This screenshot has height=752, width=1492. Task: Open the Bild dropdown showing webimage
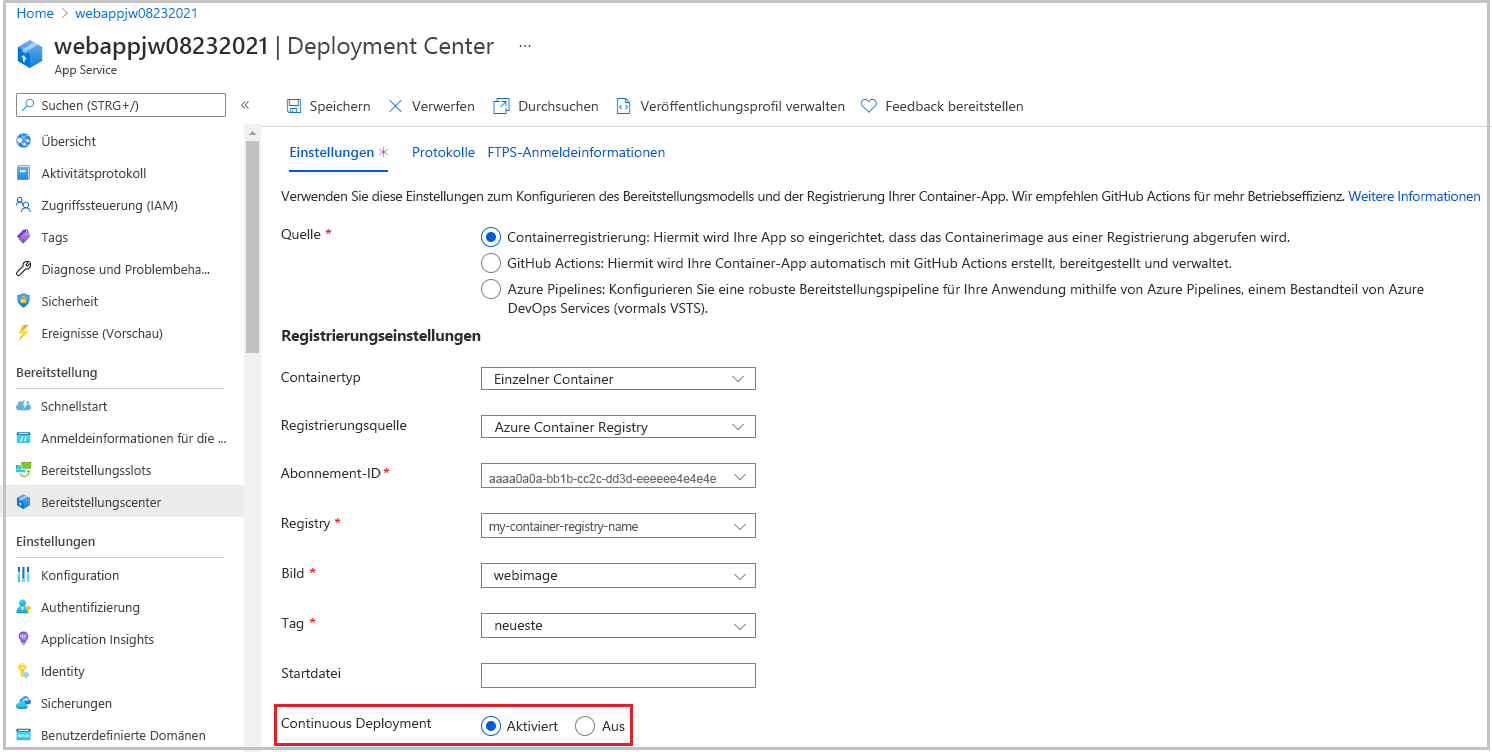(618, 576)
